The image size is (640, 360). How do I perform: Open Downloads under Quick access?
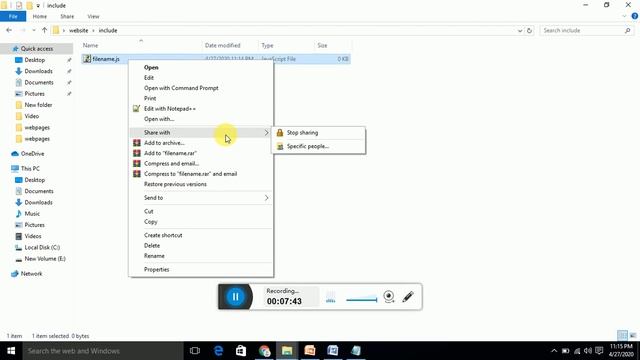tap(38, 71)
